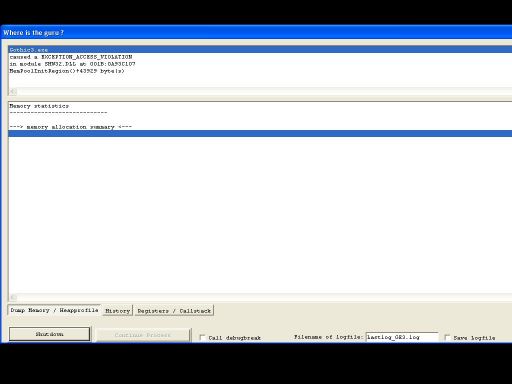Click the highlighted blank row in the memory panel
Screen dimensions: 512x384
tap(260, 134)
